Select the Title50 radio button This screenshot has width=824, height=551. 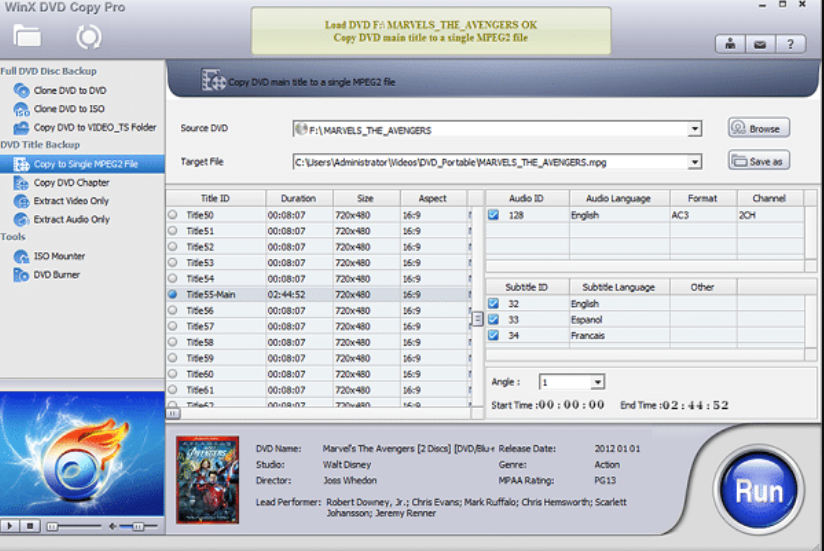[x=172, y=215]
